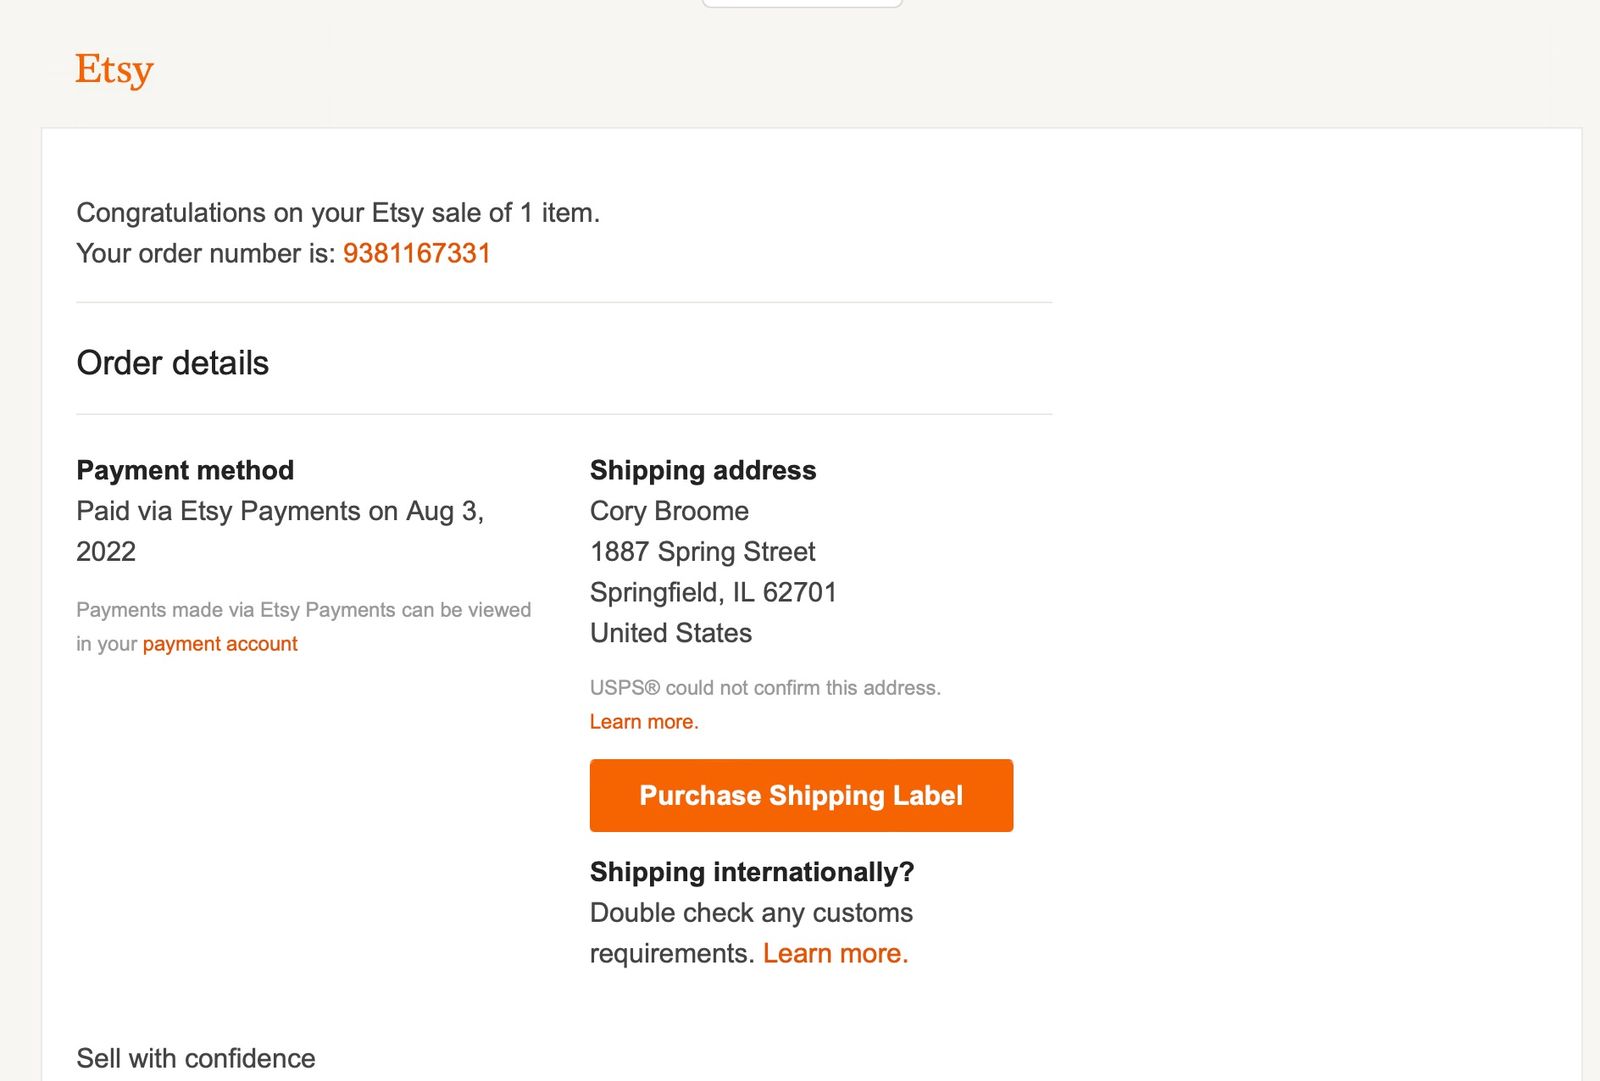
Task: Follow the payment account link
Action: [x=219, y=643]
